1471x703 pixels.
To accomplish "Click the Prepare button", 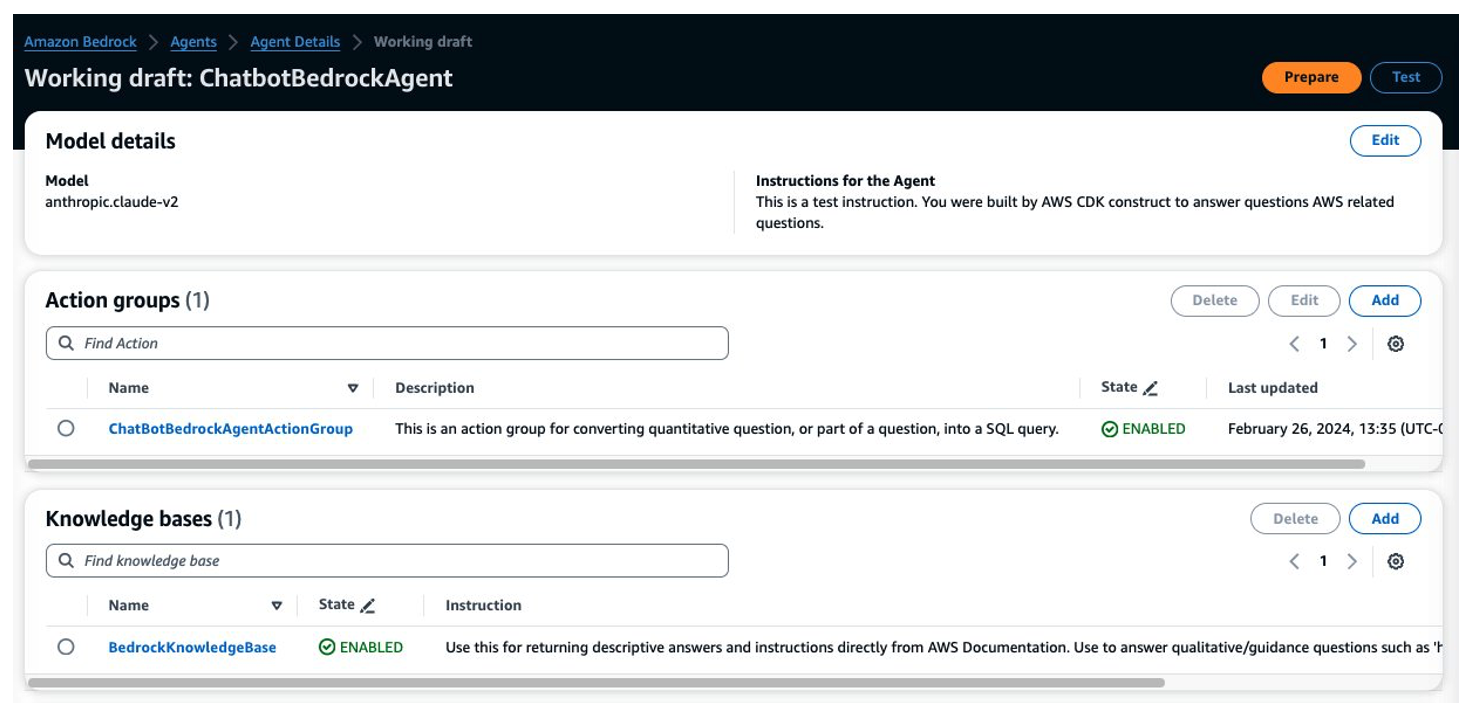I will pyautogui.click(x=1311, y=77).
